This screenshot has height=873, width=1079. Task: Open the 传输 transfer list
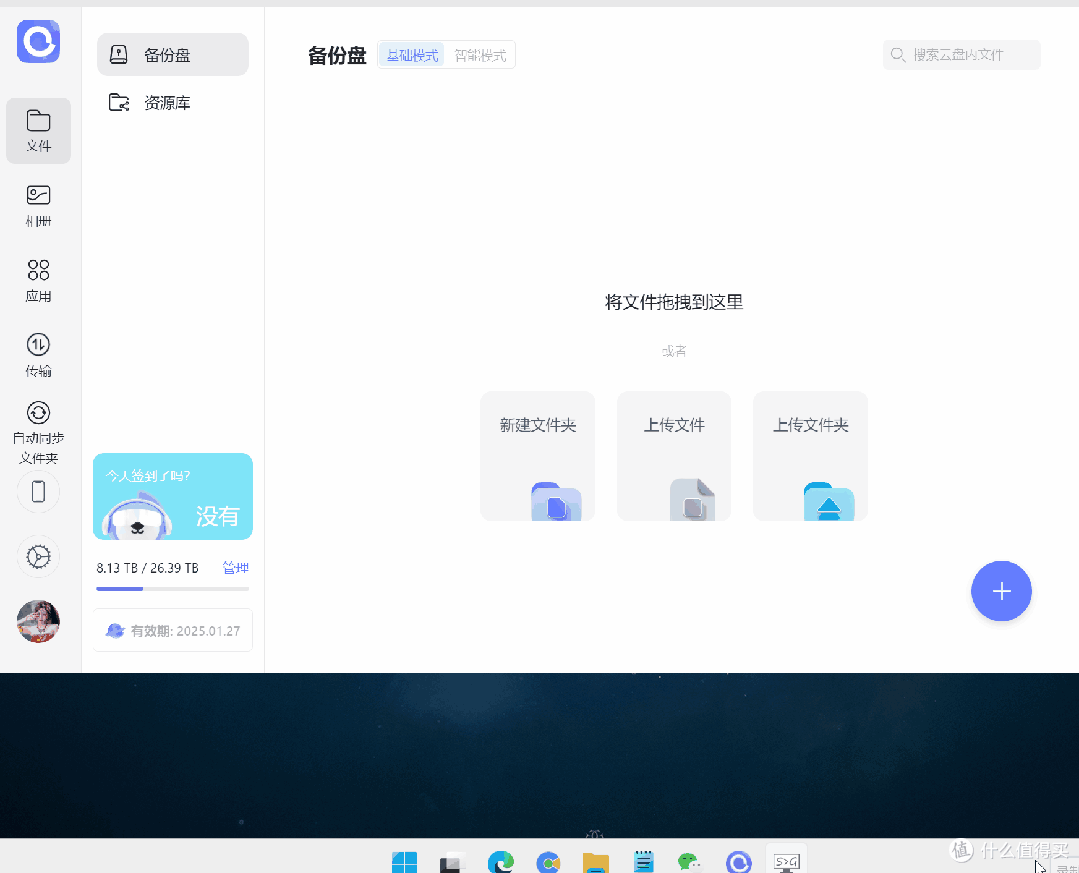click(x=39, y=356)
